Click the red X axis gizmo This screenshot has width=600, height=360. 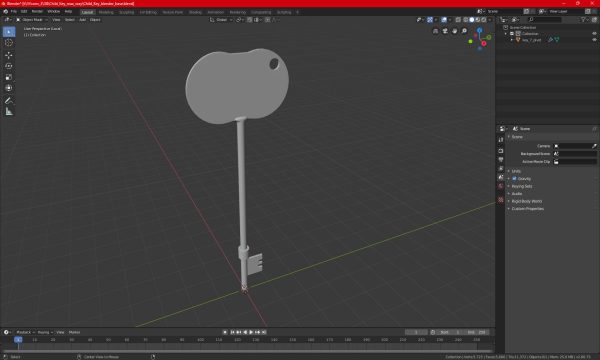(484, 43)
